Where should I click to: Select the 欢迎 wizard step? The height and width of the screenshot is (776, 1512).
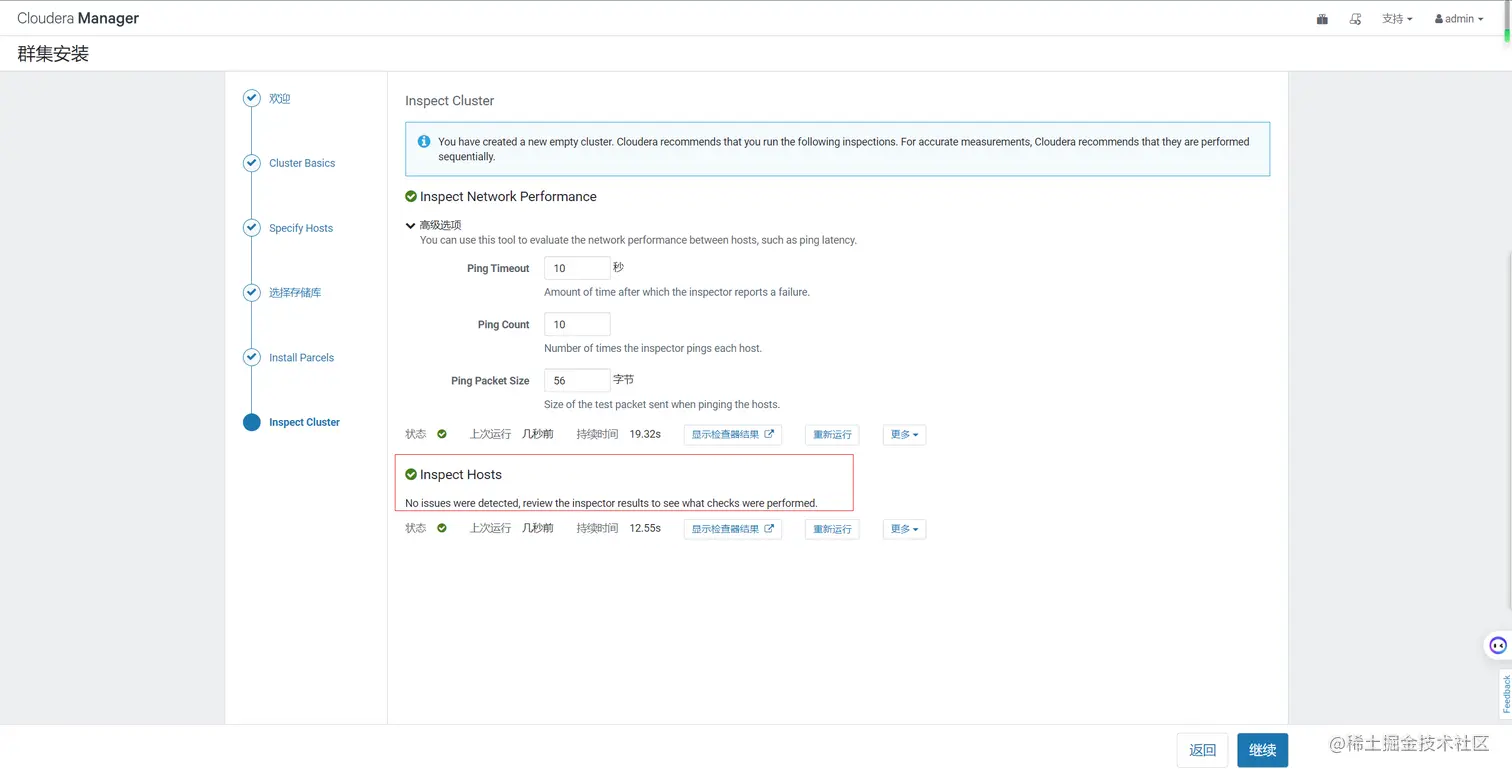pyautogui.click(x=280, y=99)
